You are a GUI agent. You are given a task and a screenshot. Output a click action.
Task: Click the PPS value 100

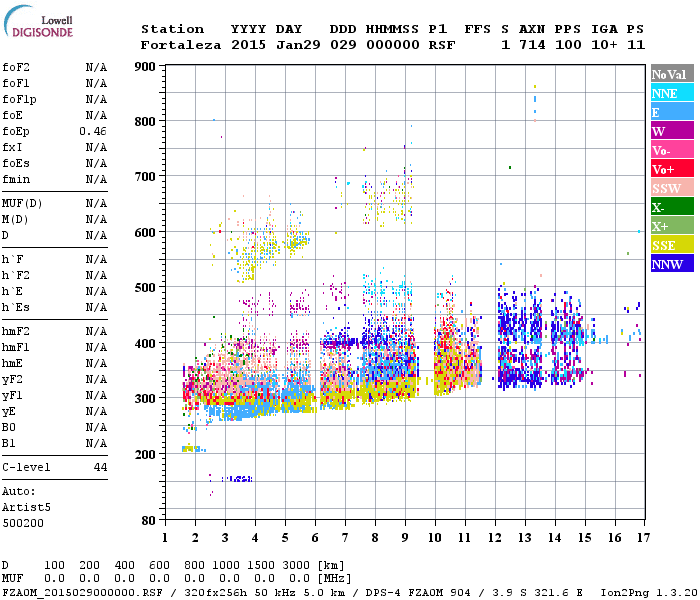tap(568, 45)
